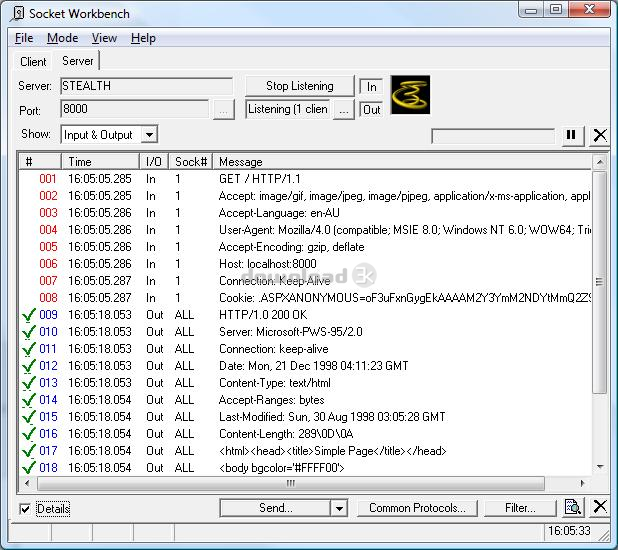
Task: Toggle the Out indicator button
Action: [x=371, y=110]
